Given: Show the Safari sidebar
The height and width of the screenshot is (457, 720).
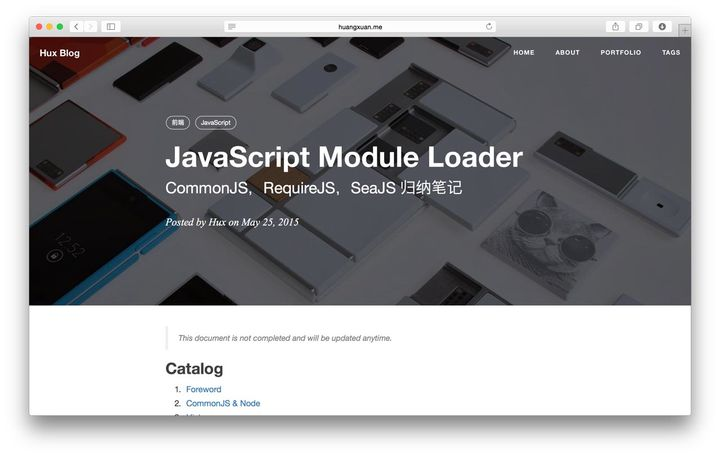Looking at the screenshot, I should (111, 27).
